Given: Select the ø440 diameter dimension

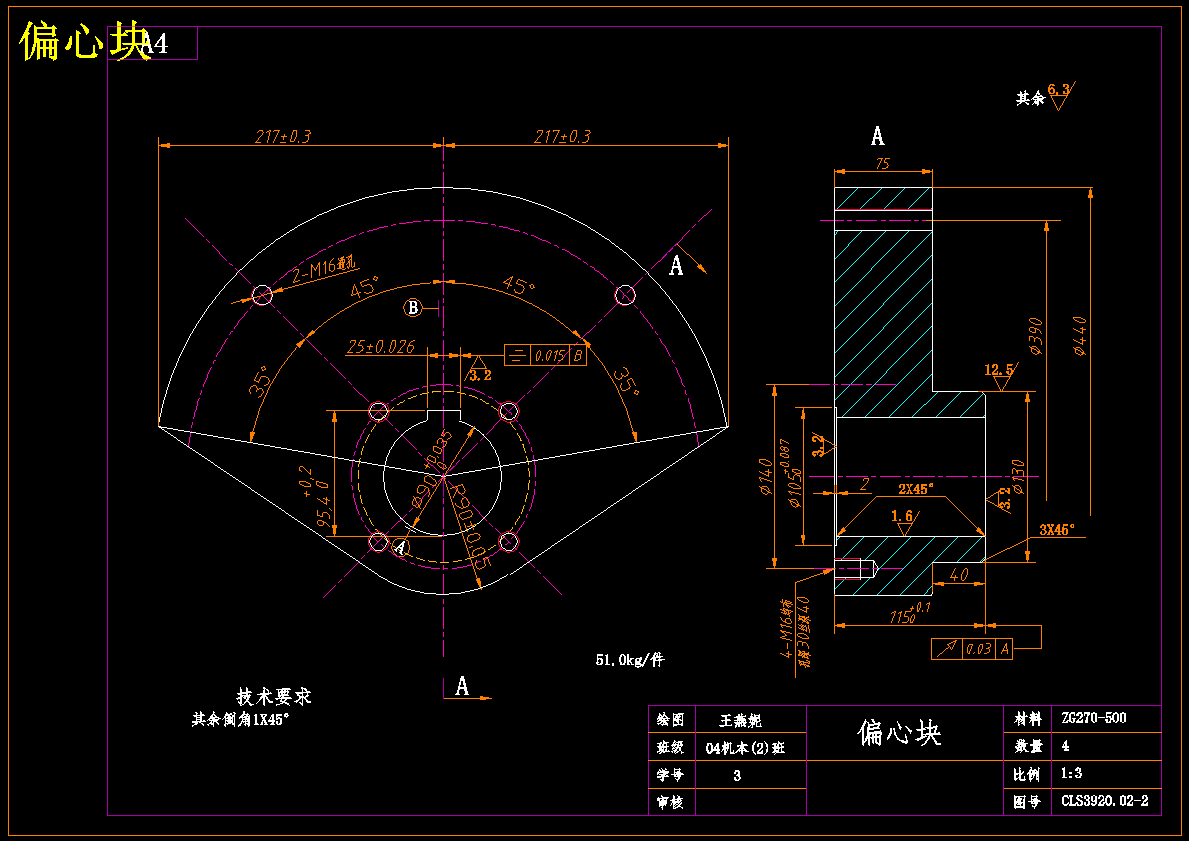Looking at the screenshot, I should coord(1078,337).
